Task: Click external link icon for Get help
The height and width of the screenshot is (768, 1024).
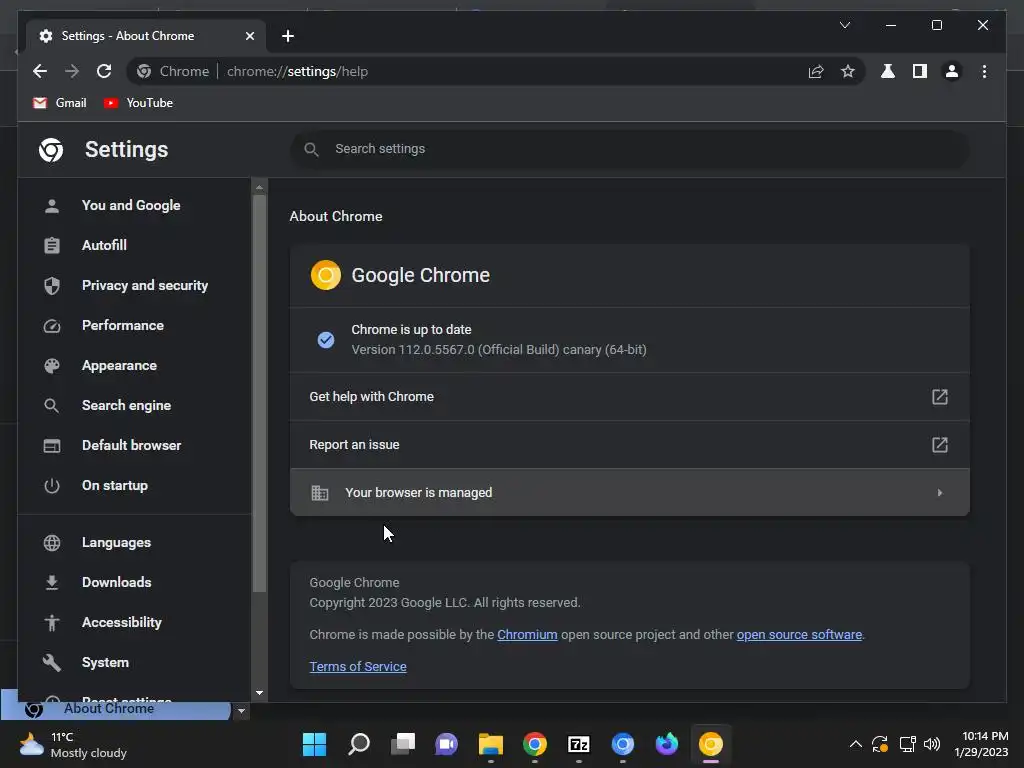Action: click(x=940, y=397)
